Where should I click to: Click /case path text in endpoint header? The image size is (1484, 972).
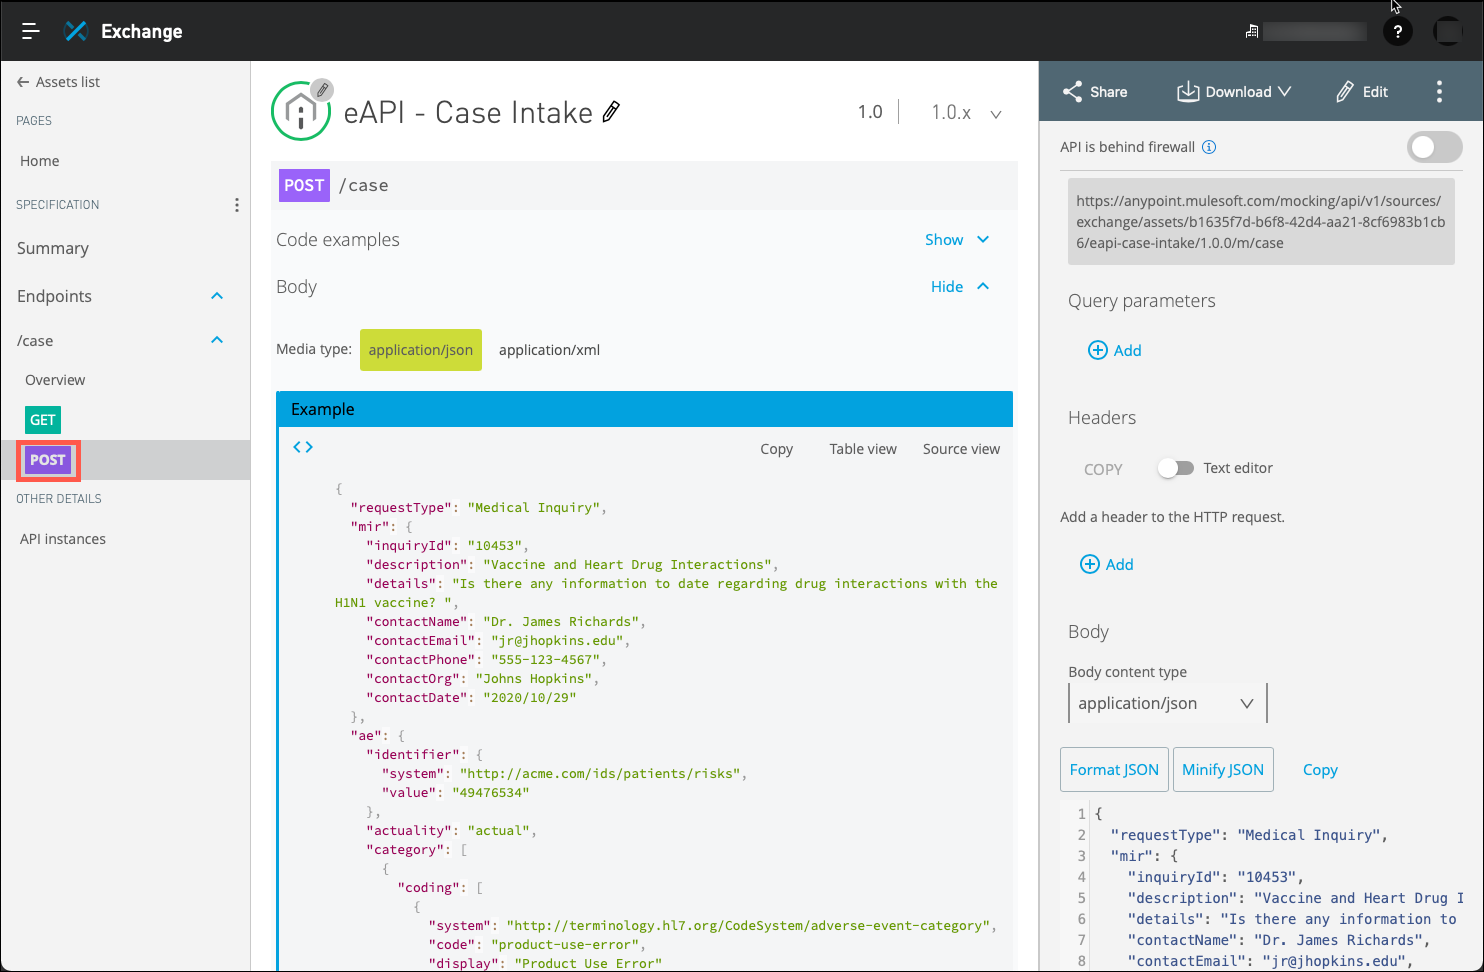pyautogui.click(x=364, y=186)
